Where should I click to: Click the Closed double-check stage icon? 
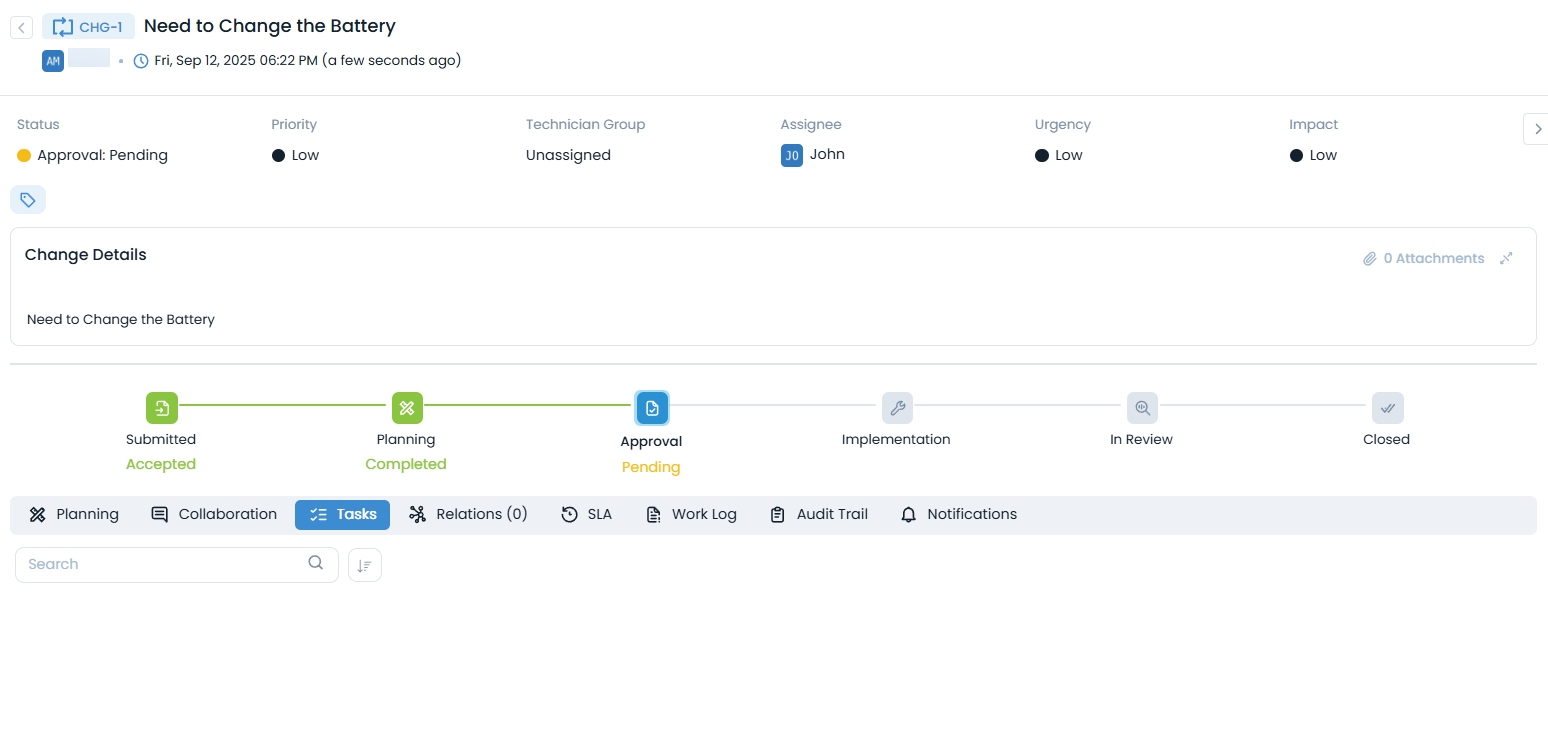tap(1386, 407)
